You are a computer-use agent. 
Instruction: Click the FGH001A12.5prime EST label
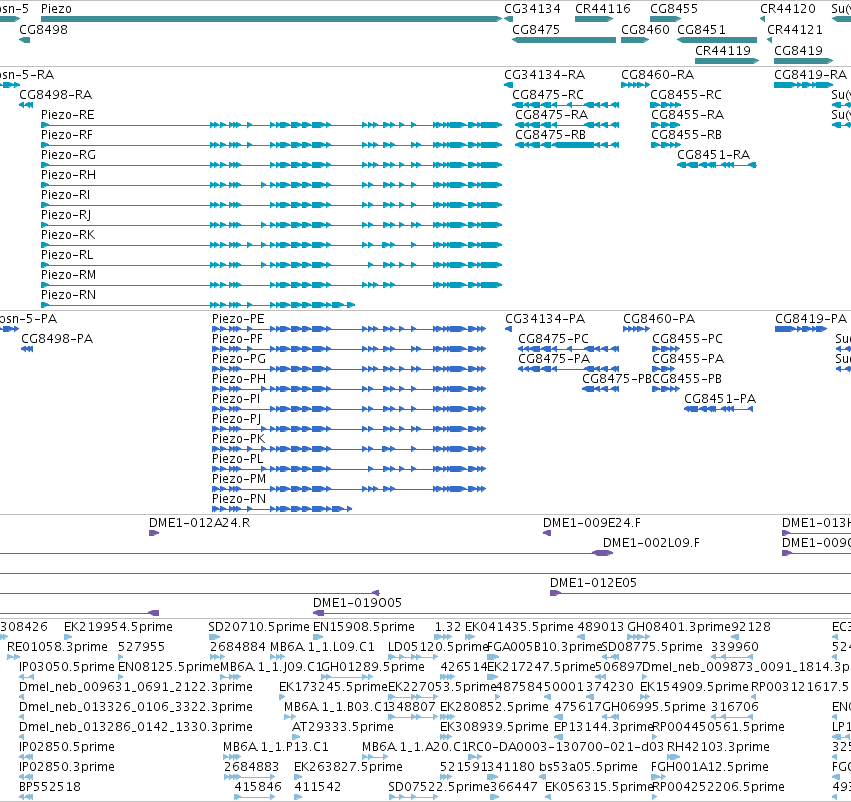coord(710,767)
